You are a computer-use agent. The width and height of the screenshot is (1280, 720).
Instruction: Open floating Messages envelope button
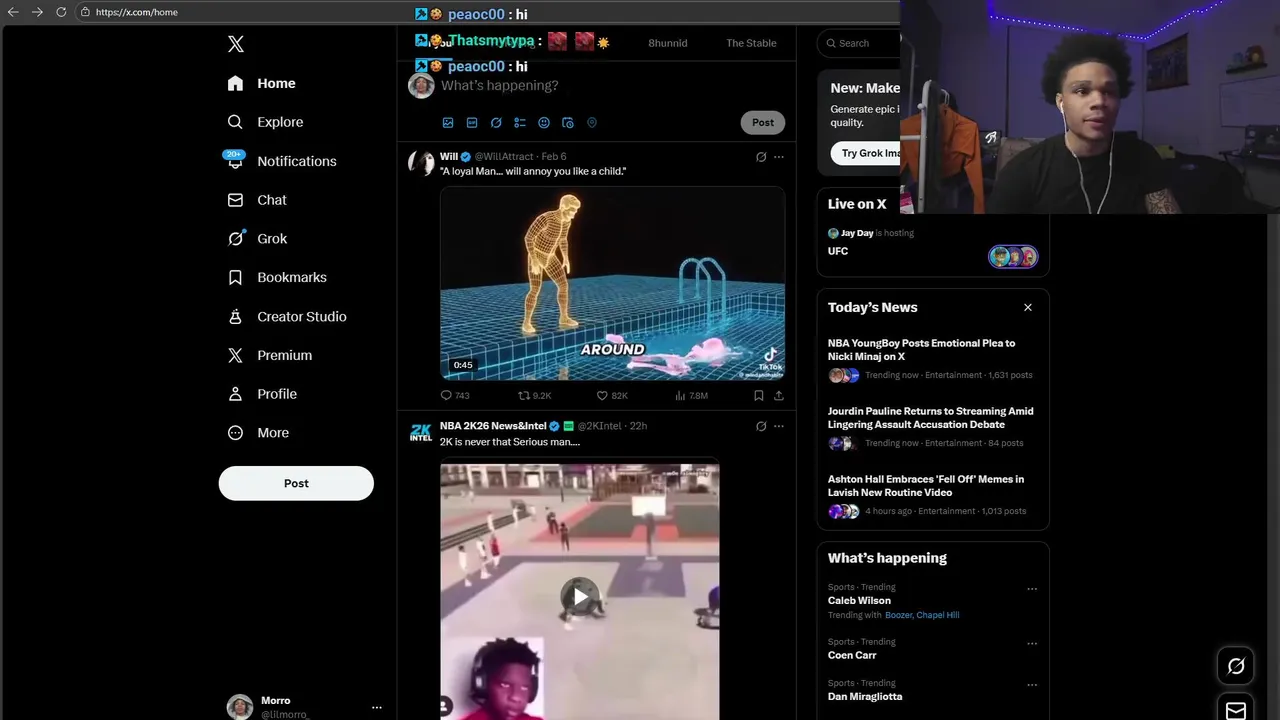click(x=1236, y=710)
